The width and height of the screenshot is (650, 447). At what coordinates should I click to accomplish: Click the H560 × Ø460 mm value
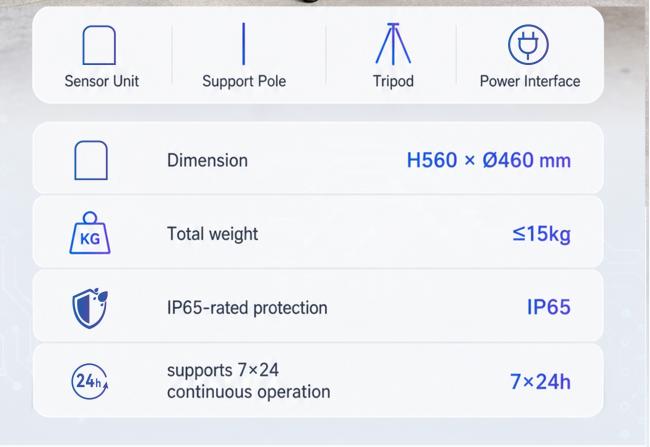tap(489, 160)
